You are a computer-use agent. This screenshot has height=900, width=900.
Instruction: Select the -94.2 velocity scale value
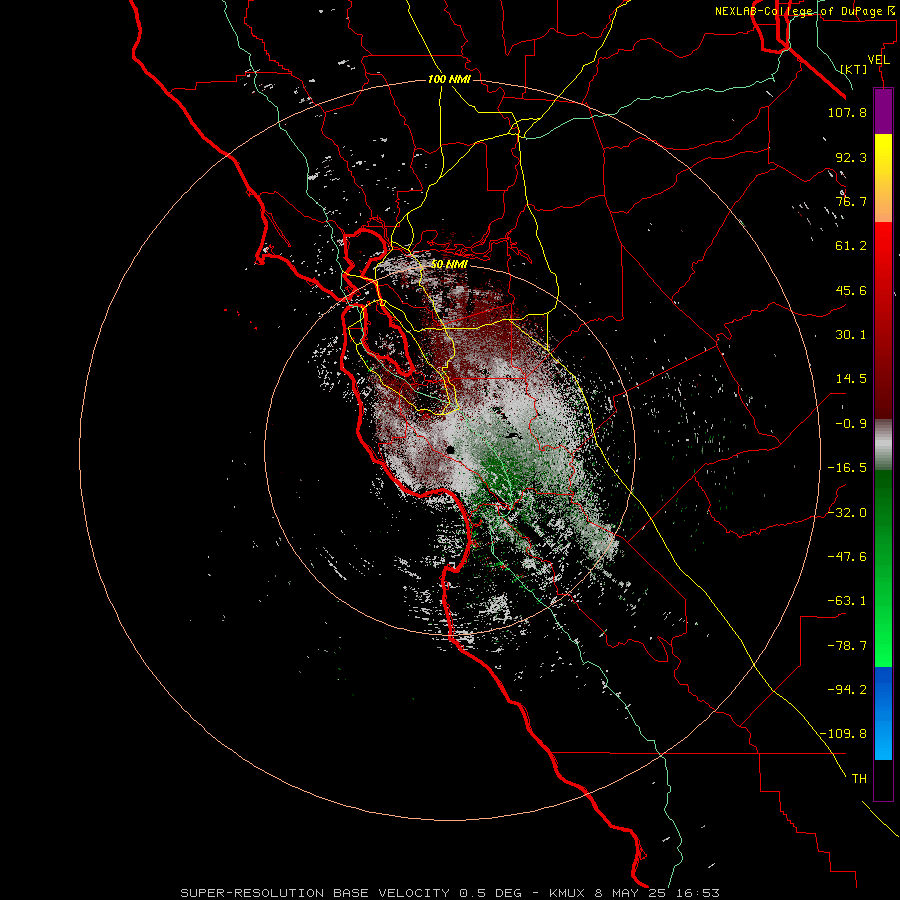coord(847,690)
